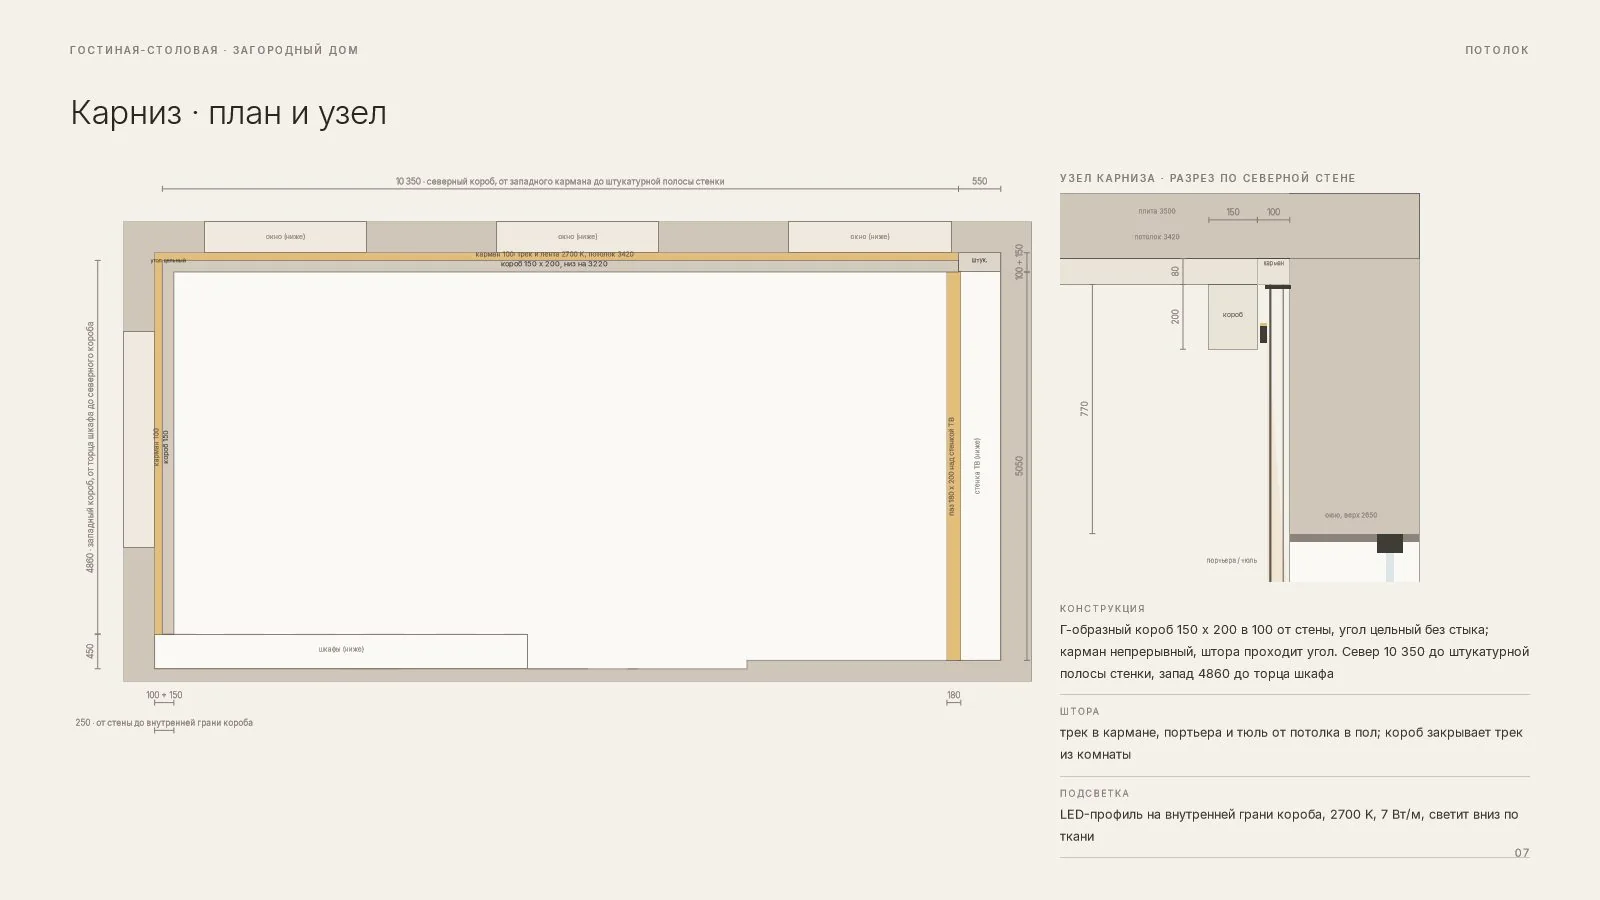This screenshot has height=900, width=1600.
Task: Click the 'шкафы (ниже)' cabinet block
Action: coord(341,650)
